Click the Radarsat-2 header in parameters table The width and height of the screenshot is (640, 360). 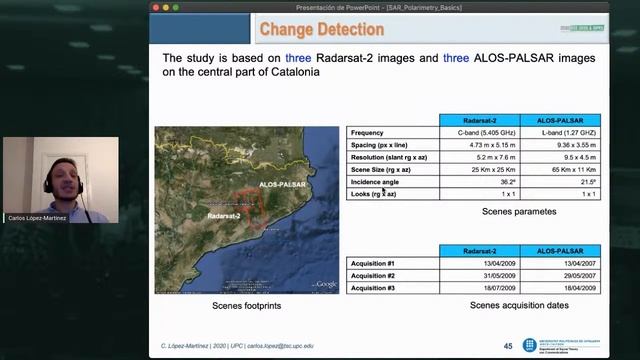480,120
